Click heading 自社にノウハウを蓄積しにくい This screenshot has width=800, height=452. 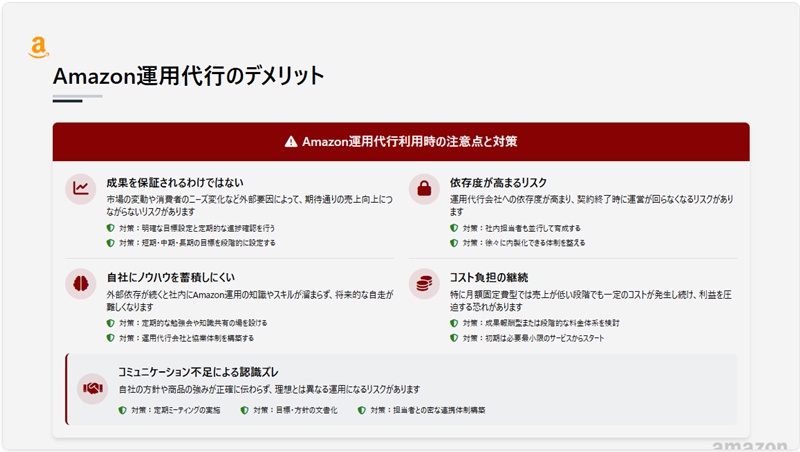(170, 277)
